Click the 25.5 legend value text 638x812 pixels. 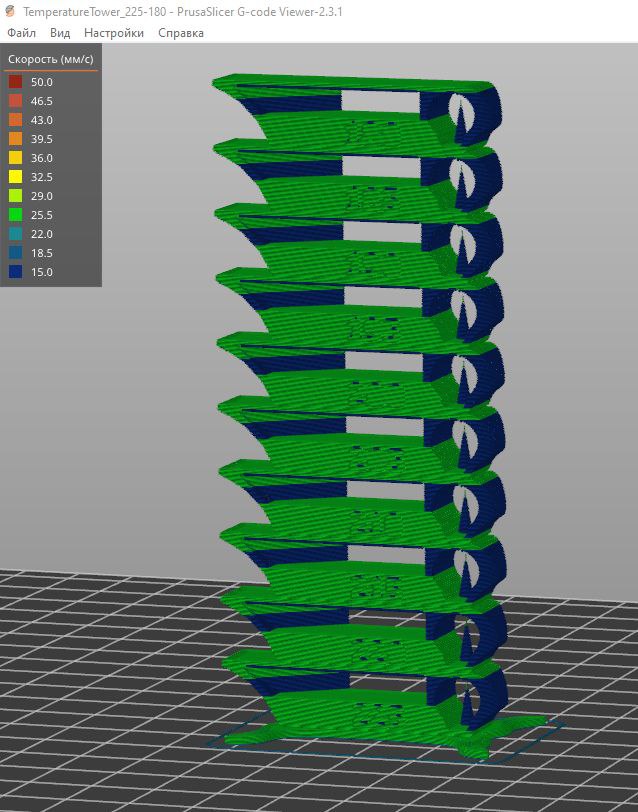click(41, 215)
